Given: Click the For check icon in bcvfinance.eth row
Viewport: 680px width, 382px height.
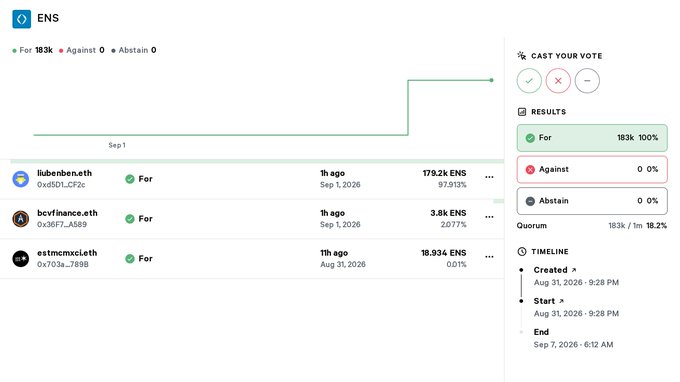Looking at the screenshot, I should (130, 219).
